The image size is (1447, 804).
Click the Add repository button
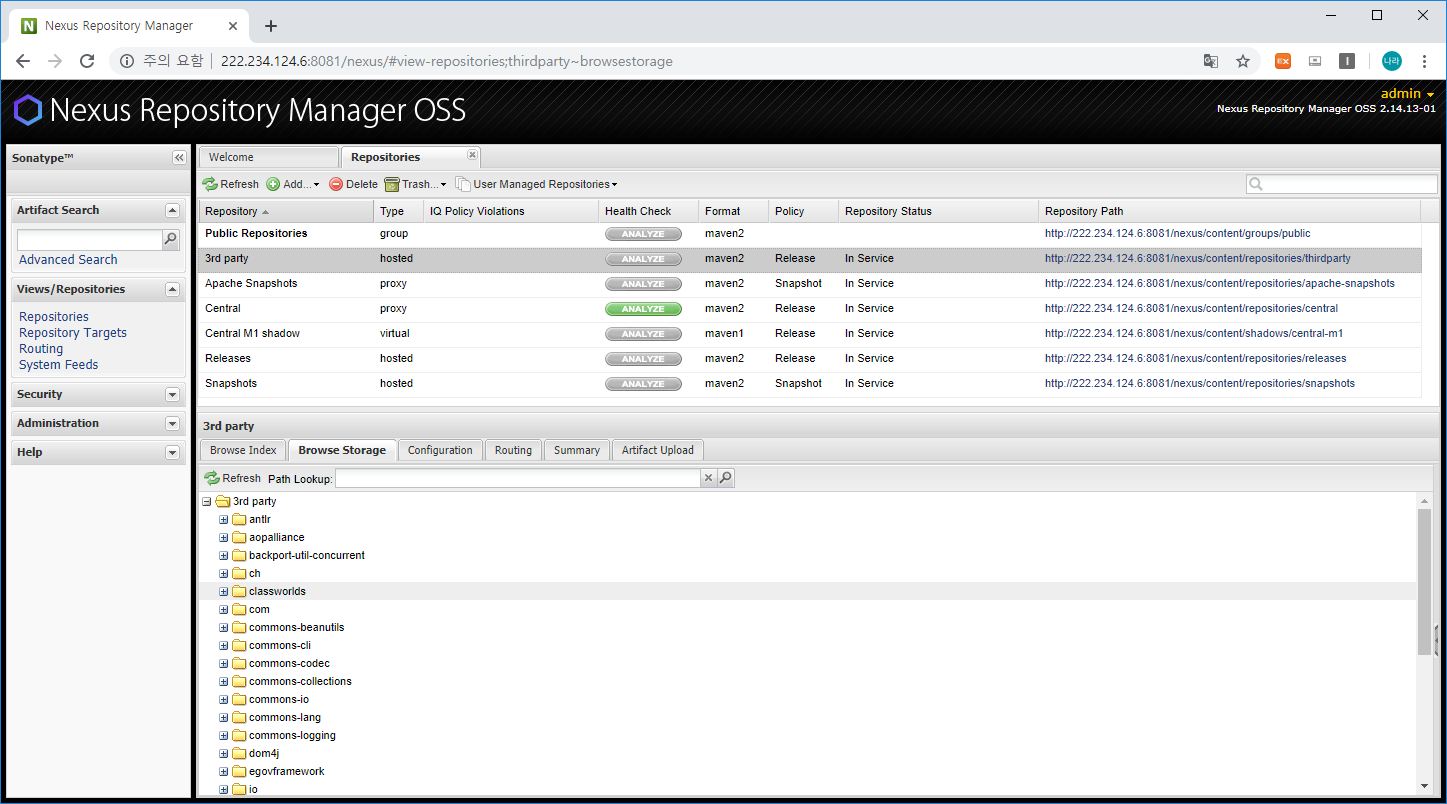[293, 184]
